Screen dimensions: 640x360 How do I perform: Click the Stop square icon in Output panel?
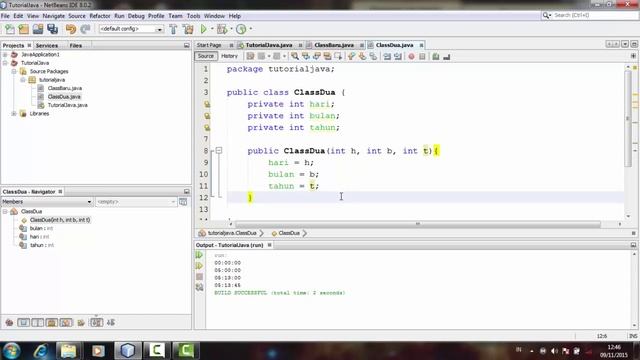click(199, 277)
